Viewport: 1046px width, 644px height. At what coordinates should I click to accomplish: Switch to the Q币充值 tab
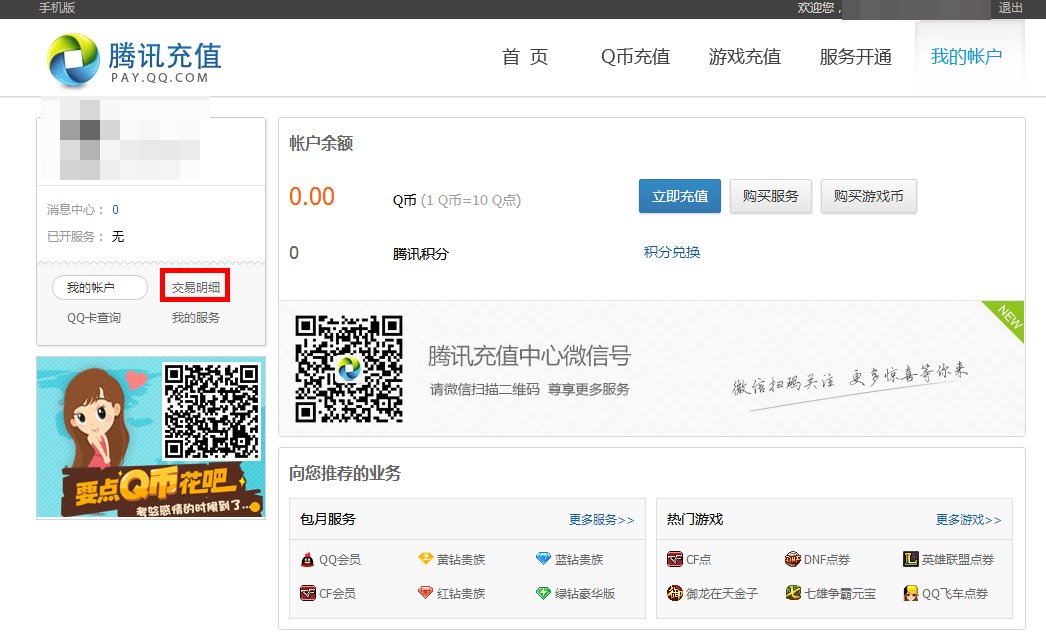pos(636,57)
